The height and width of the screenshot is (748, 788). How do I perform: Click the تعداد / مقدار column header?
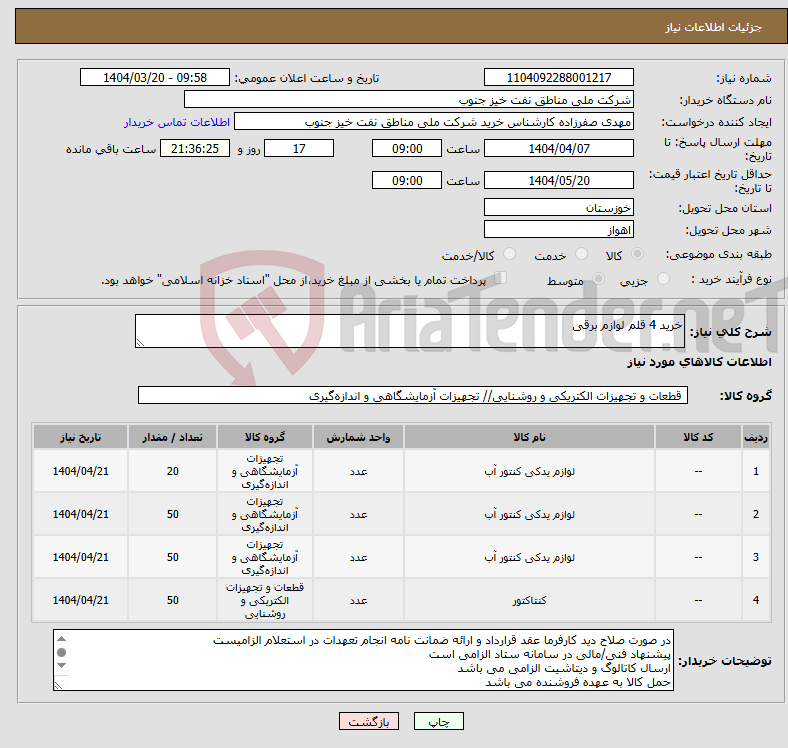[x=172, y=437]
